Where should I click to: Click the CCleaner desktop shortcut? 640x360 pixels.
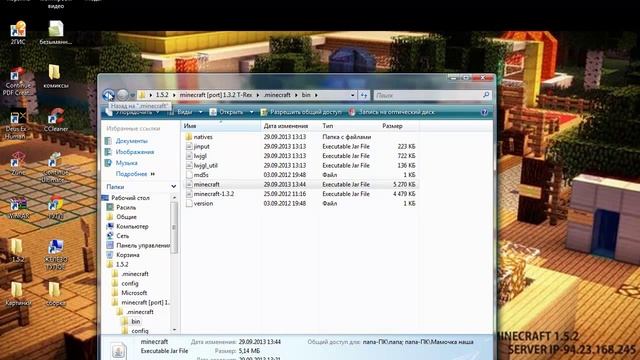[x=56, y=120]
